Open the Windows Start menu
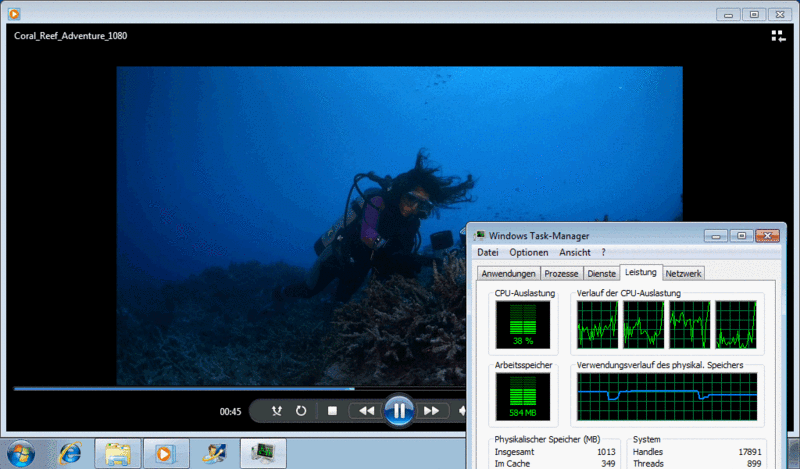The width and height of the screenshot is (800, 469). (x=19, y=453)
